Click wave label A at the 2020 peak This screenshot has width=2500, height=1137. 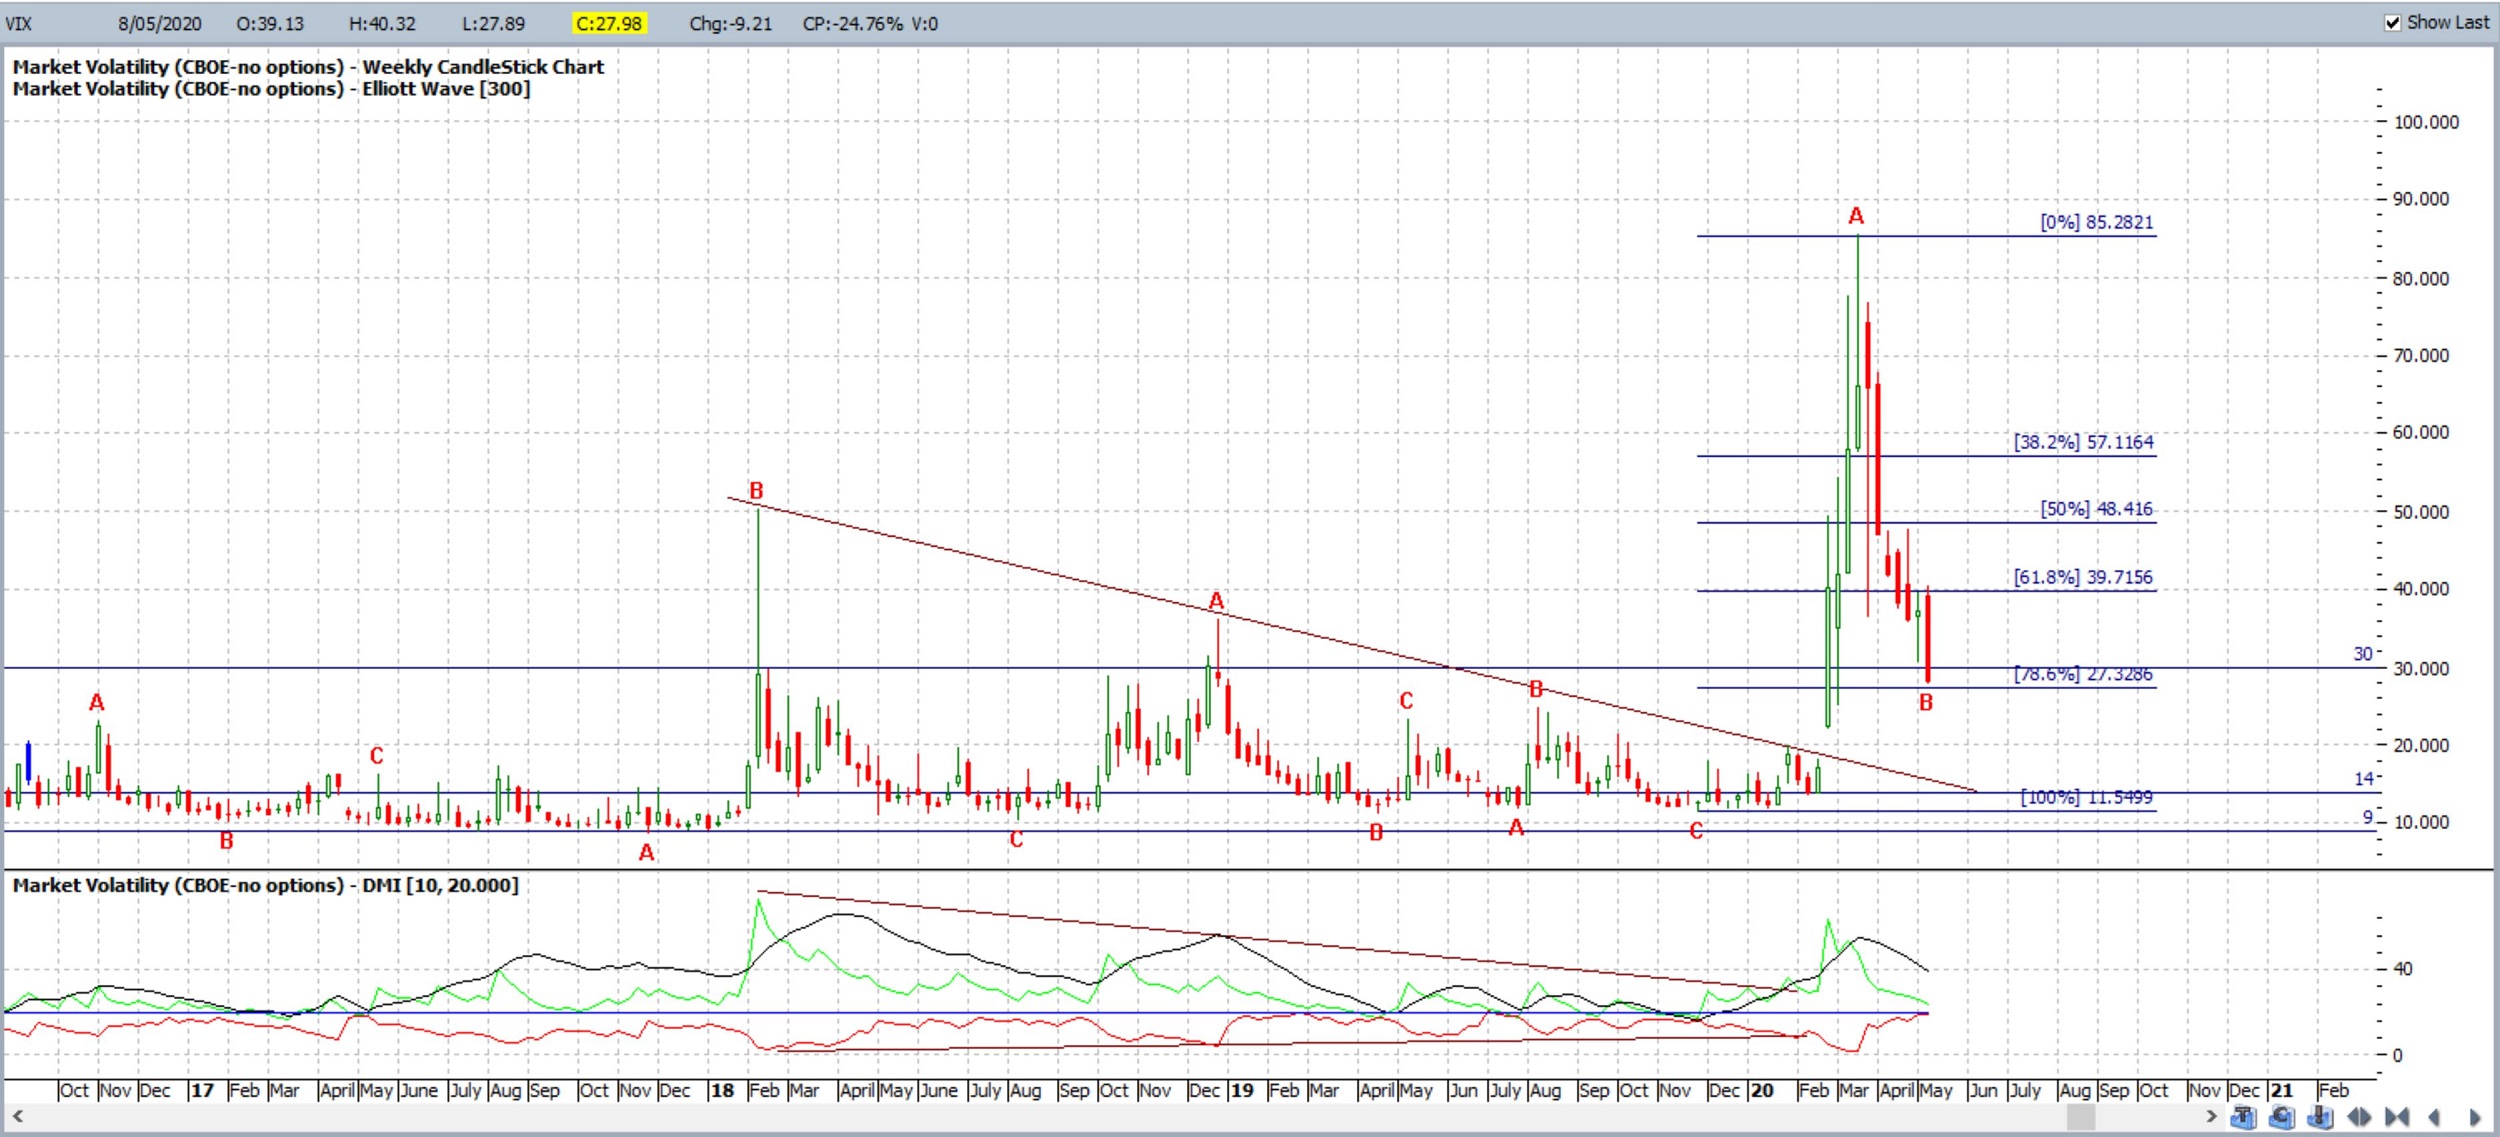[x=1856, y=216]
